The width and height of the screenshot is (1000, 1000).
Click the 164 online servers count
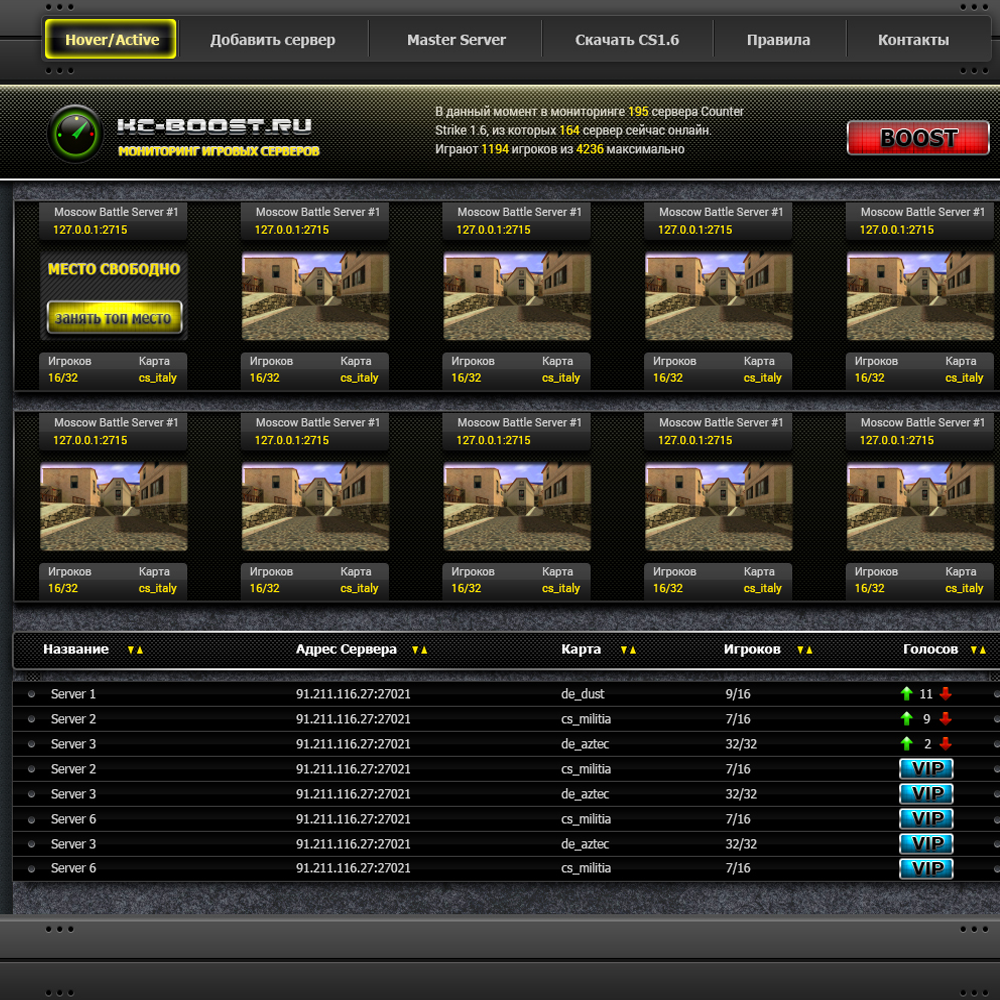coord(569,130)
